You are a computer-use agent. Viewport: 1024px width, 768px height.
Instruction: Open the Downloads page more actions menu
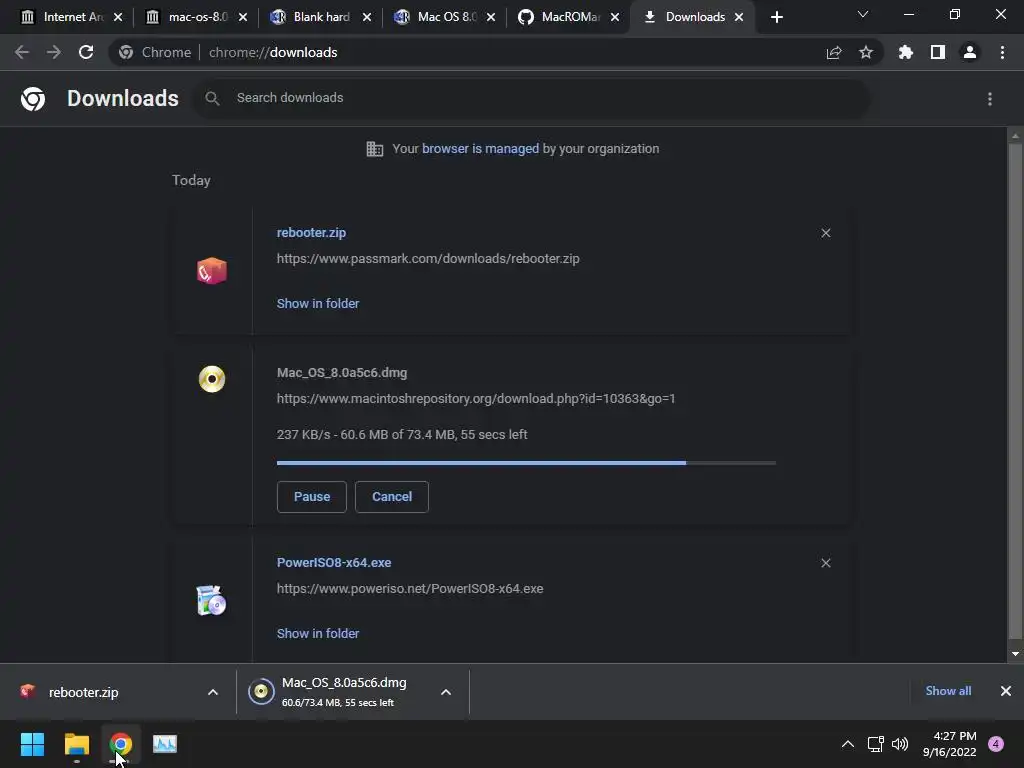pyautogui.click(x=990, y=99)
